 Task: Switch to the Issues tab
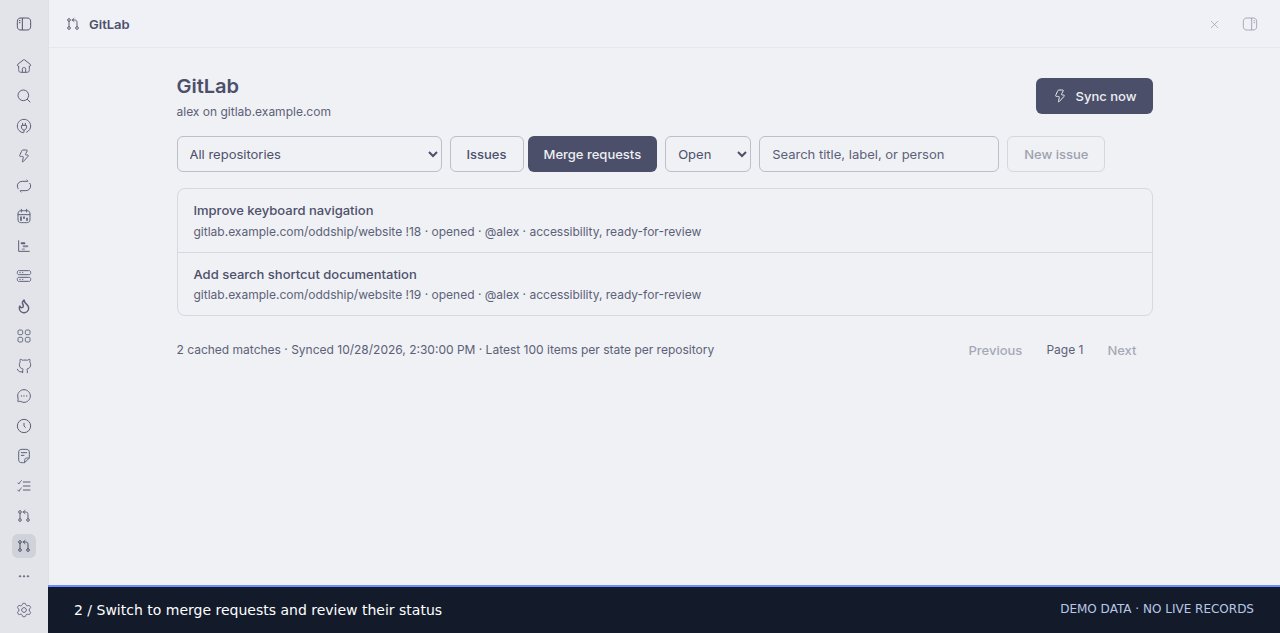(x=487, y=154)
